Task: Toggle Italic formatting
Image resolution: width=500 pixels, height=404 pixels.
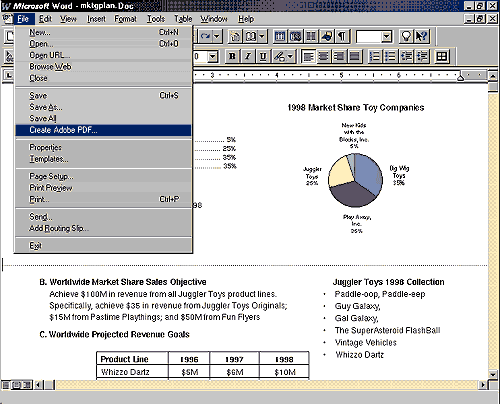Action: point(248,56)
